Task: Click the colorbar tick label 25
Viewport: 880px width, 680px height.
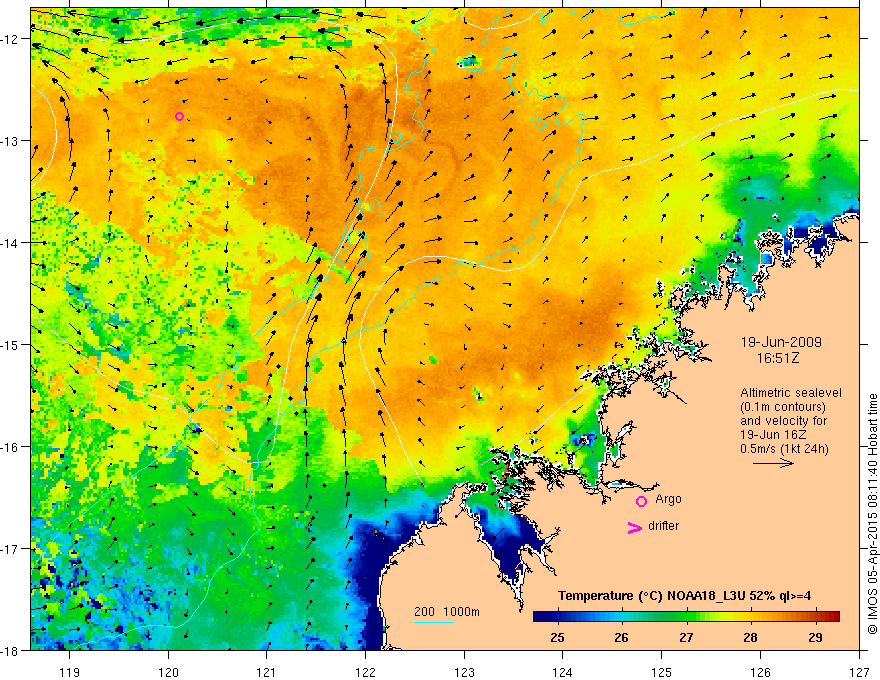Action: 557,637
